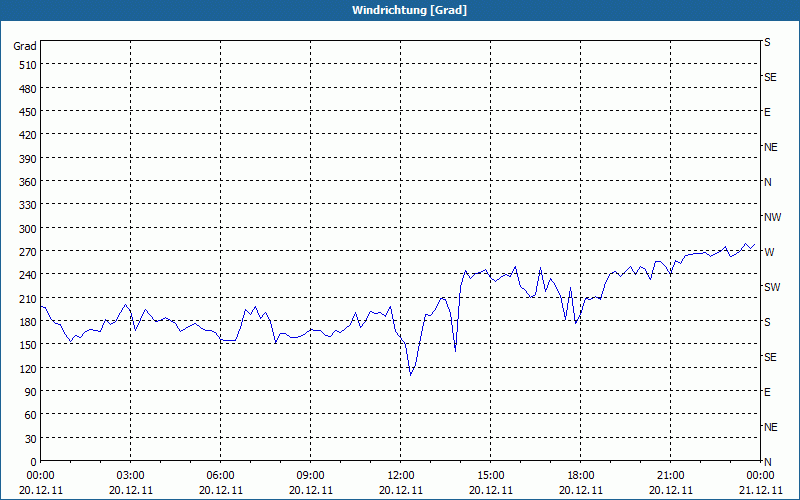Screen dimensions: 800x500
Task: Click y-axis label 420
Action: pos(29,135)
